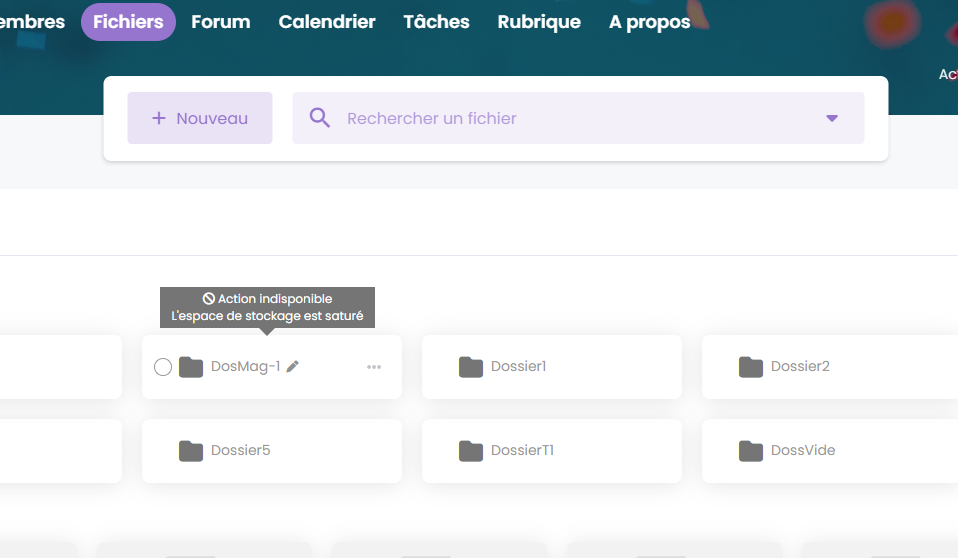This screenshot has height=558, width=958.
Task: Open the DossVide folder name
Action: point(803,451)
